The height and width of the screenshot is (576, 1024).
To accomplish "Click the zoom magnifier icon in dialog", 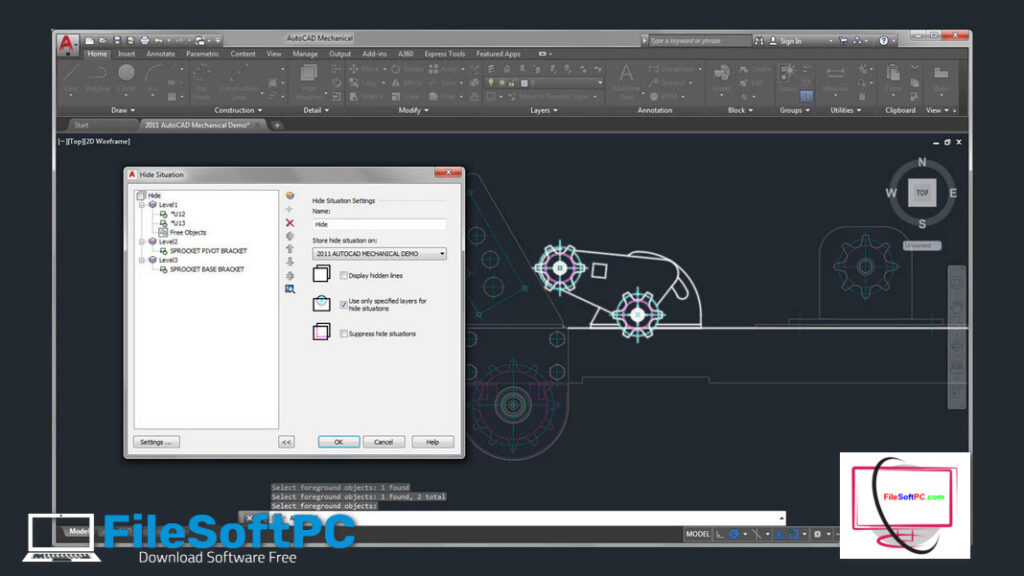I will click(290, 289).
